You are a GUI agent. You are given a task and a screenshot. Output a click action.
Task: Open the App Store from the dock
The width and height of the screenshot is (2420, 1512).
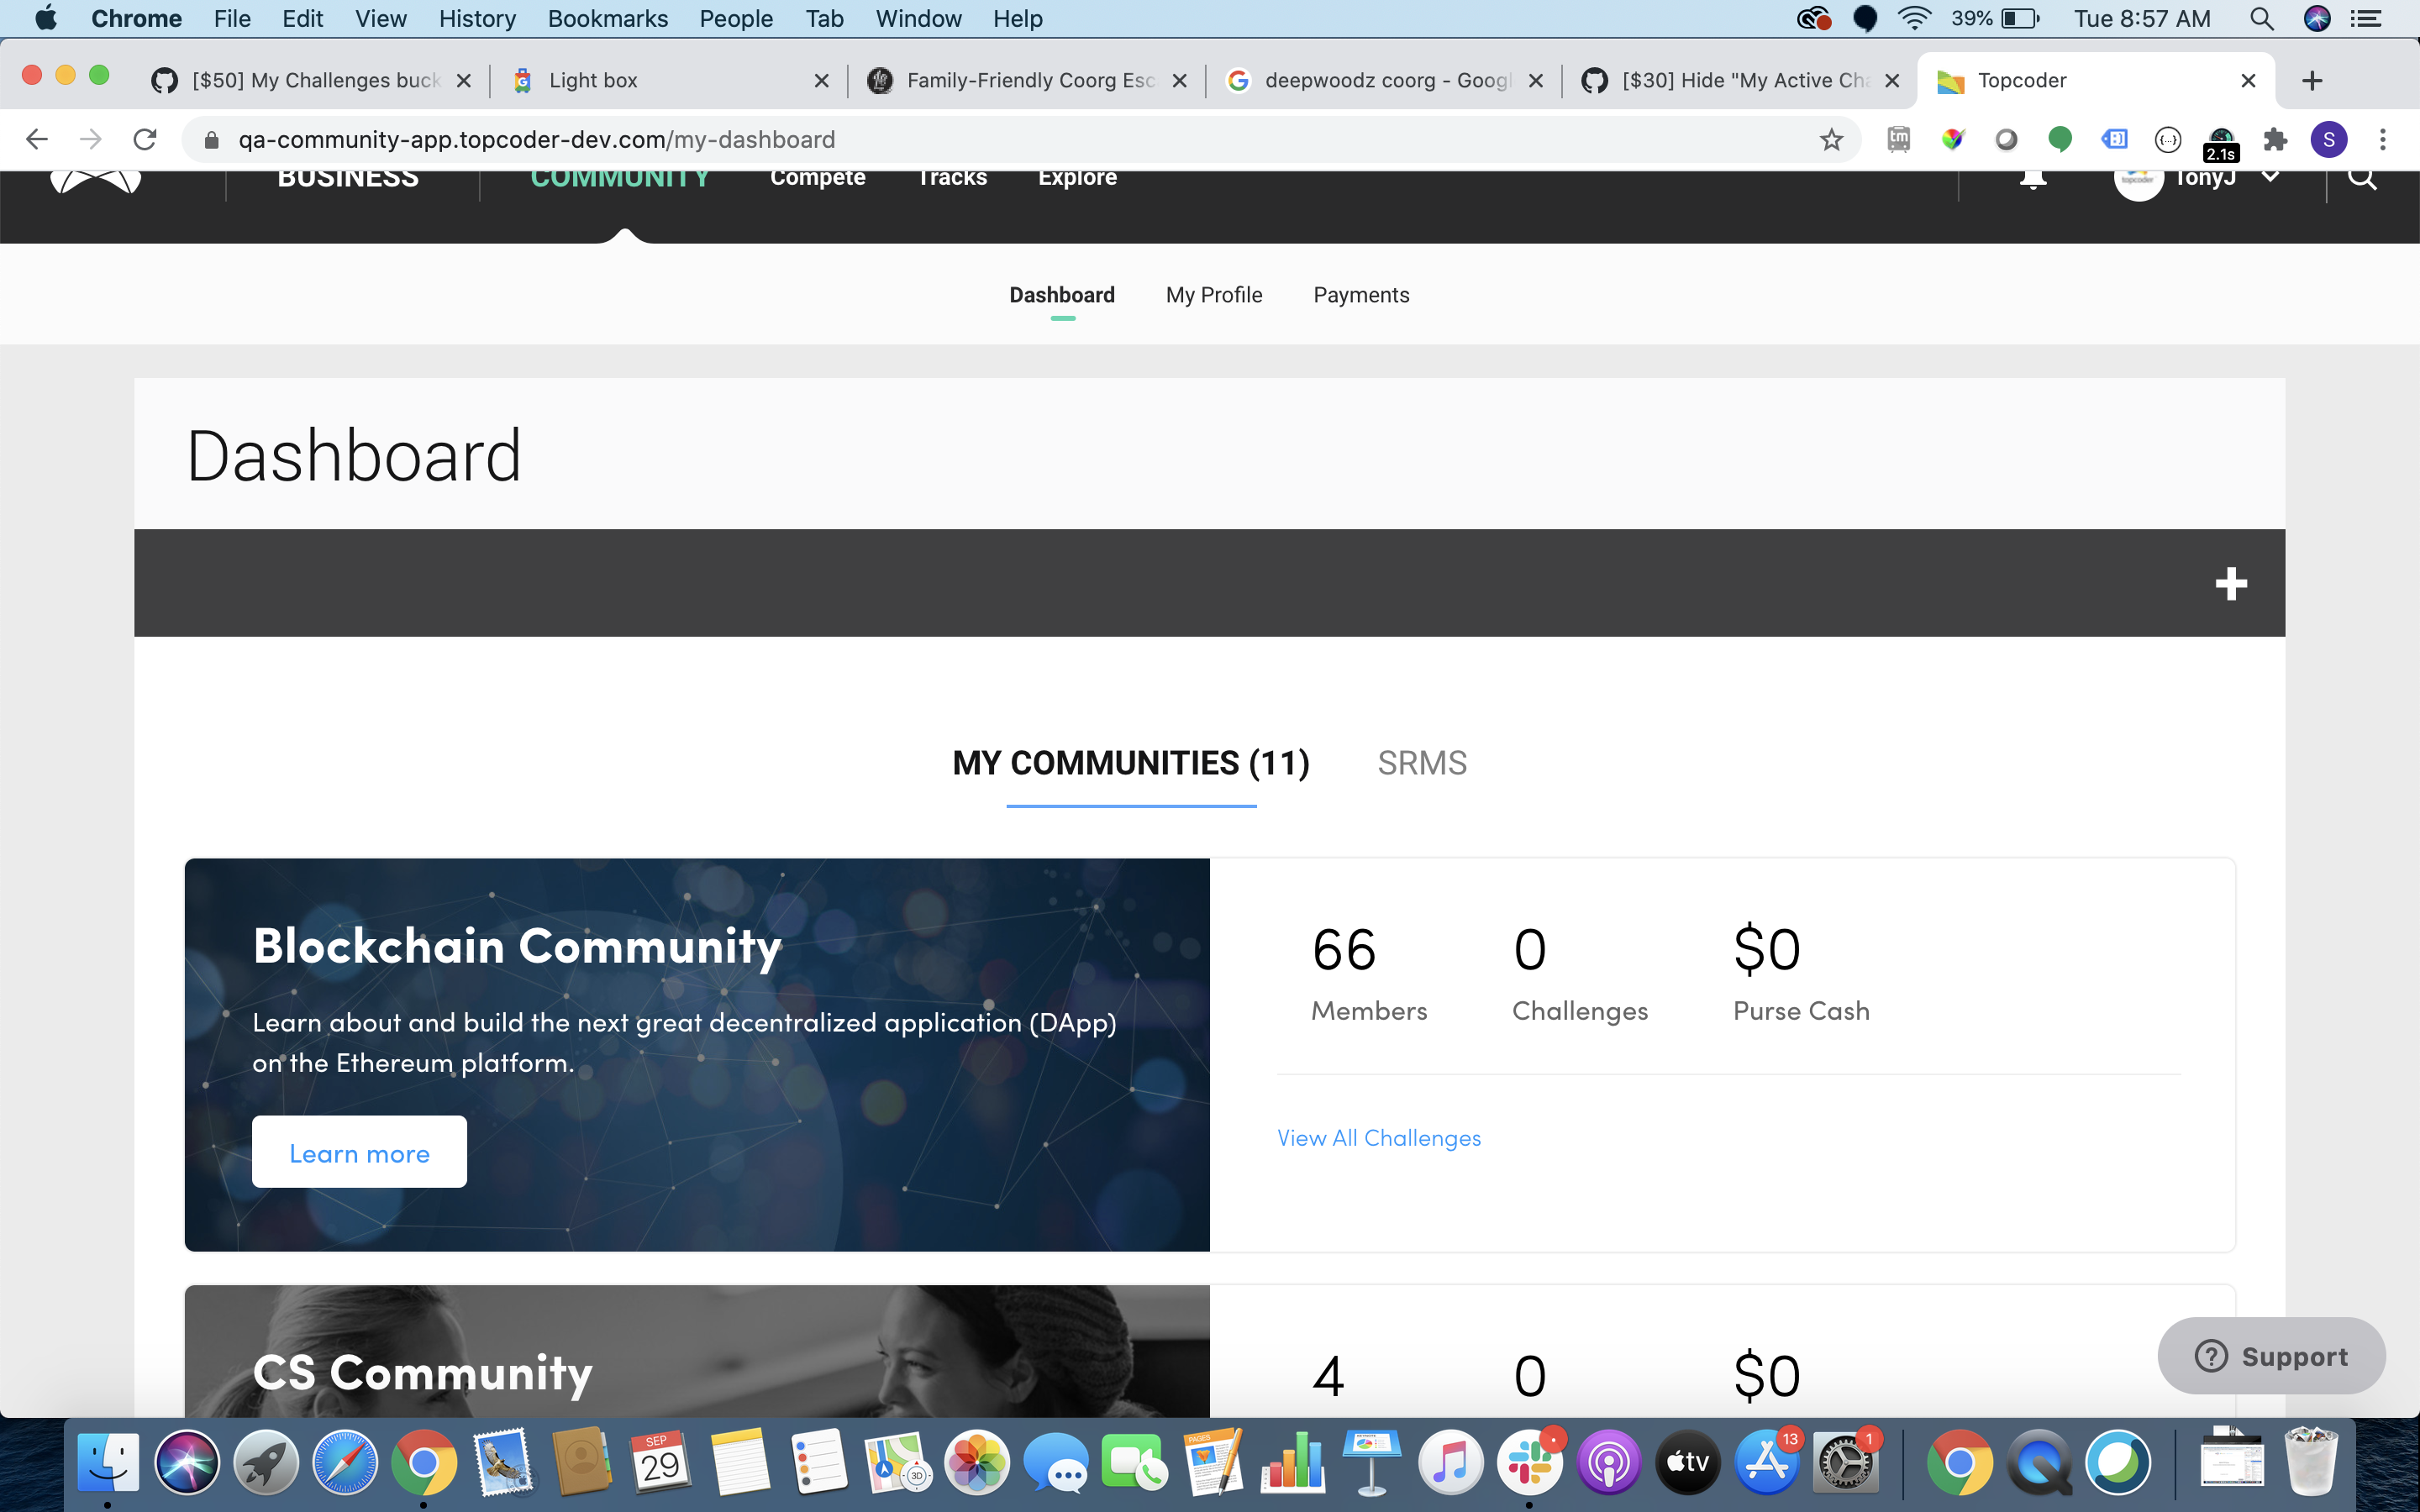click(x=1767, y=1462)
